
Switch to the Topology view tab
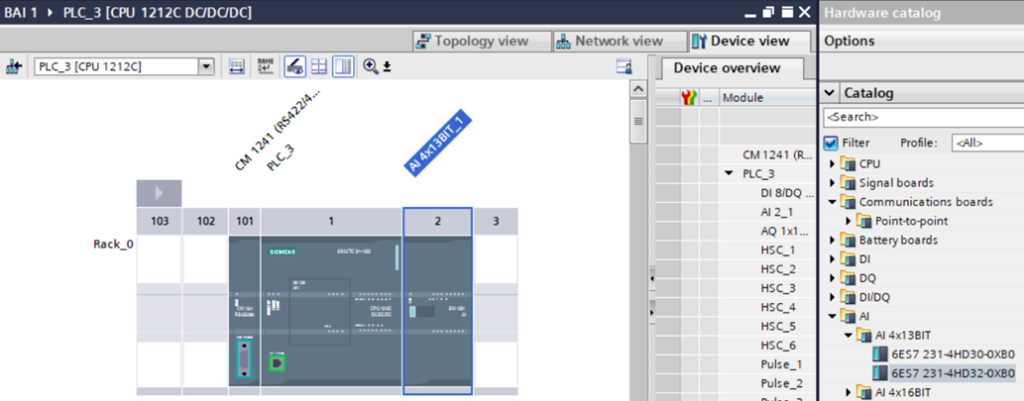click(x=484, y=41)
